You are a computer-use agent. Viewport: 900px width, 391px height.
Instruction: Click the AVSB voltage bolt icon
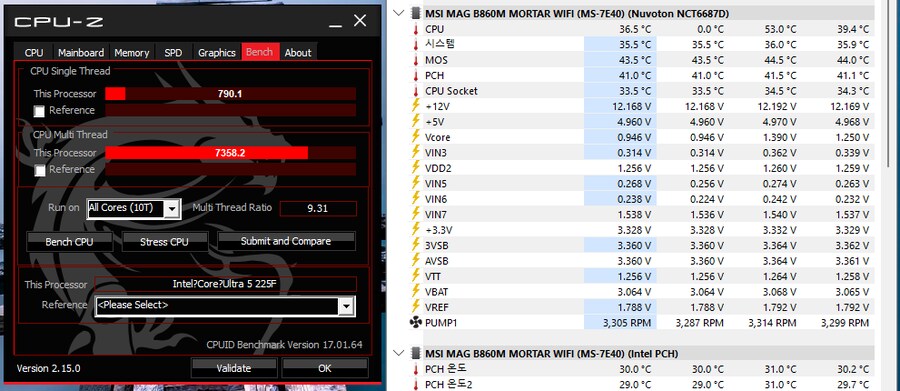416,261
